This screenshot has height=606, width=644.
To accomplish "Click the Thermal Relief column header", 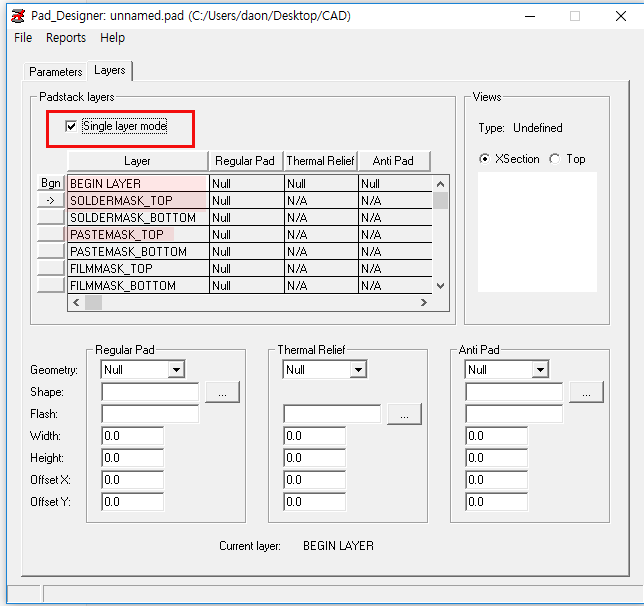I will (x=320, y=161).
